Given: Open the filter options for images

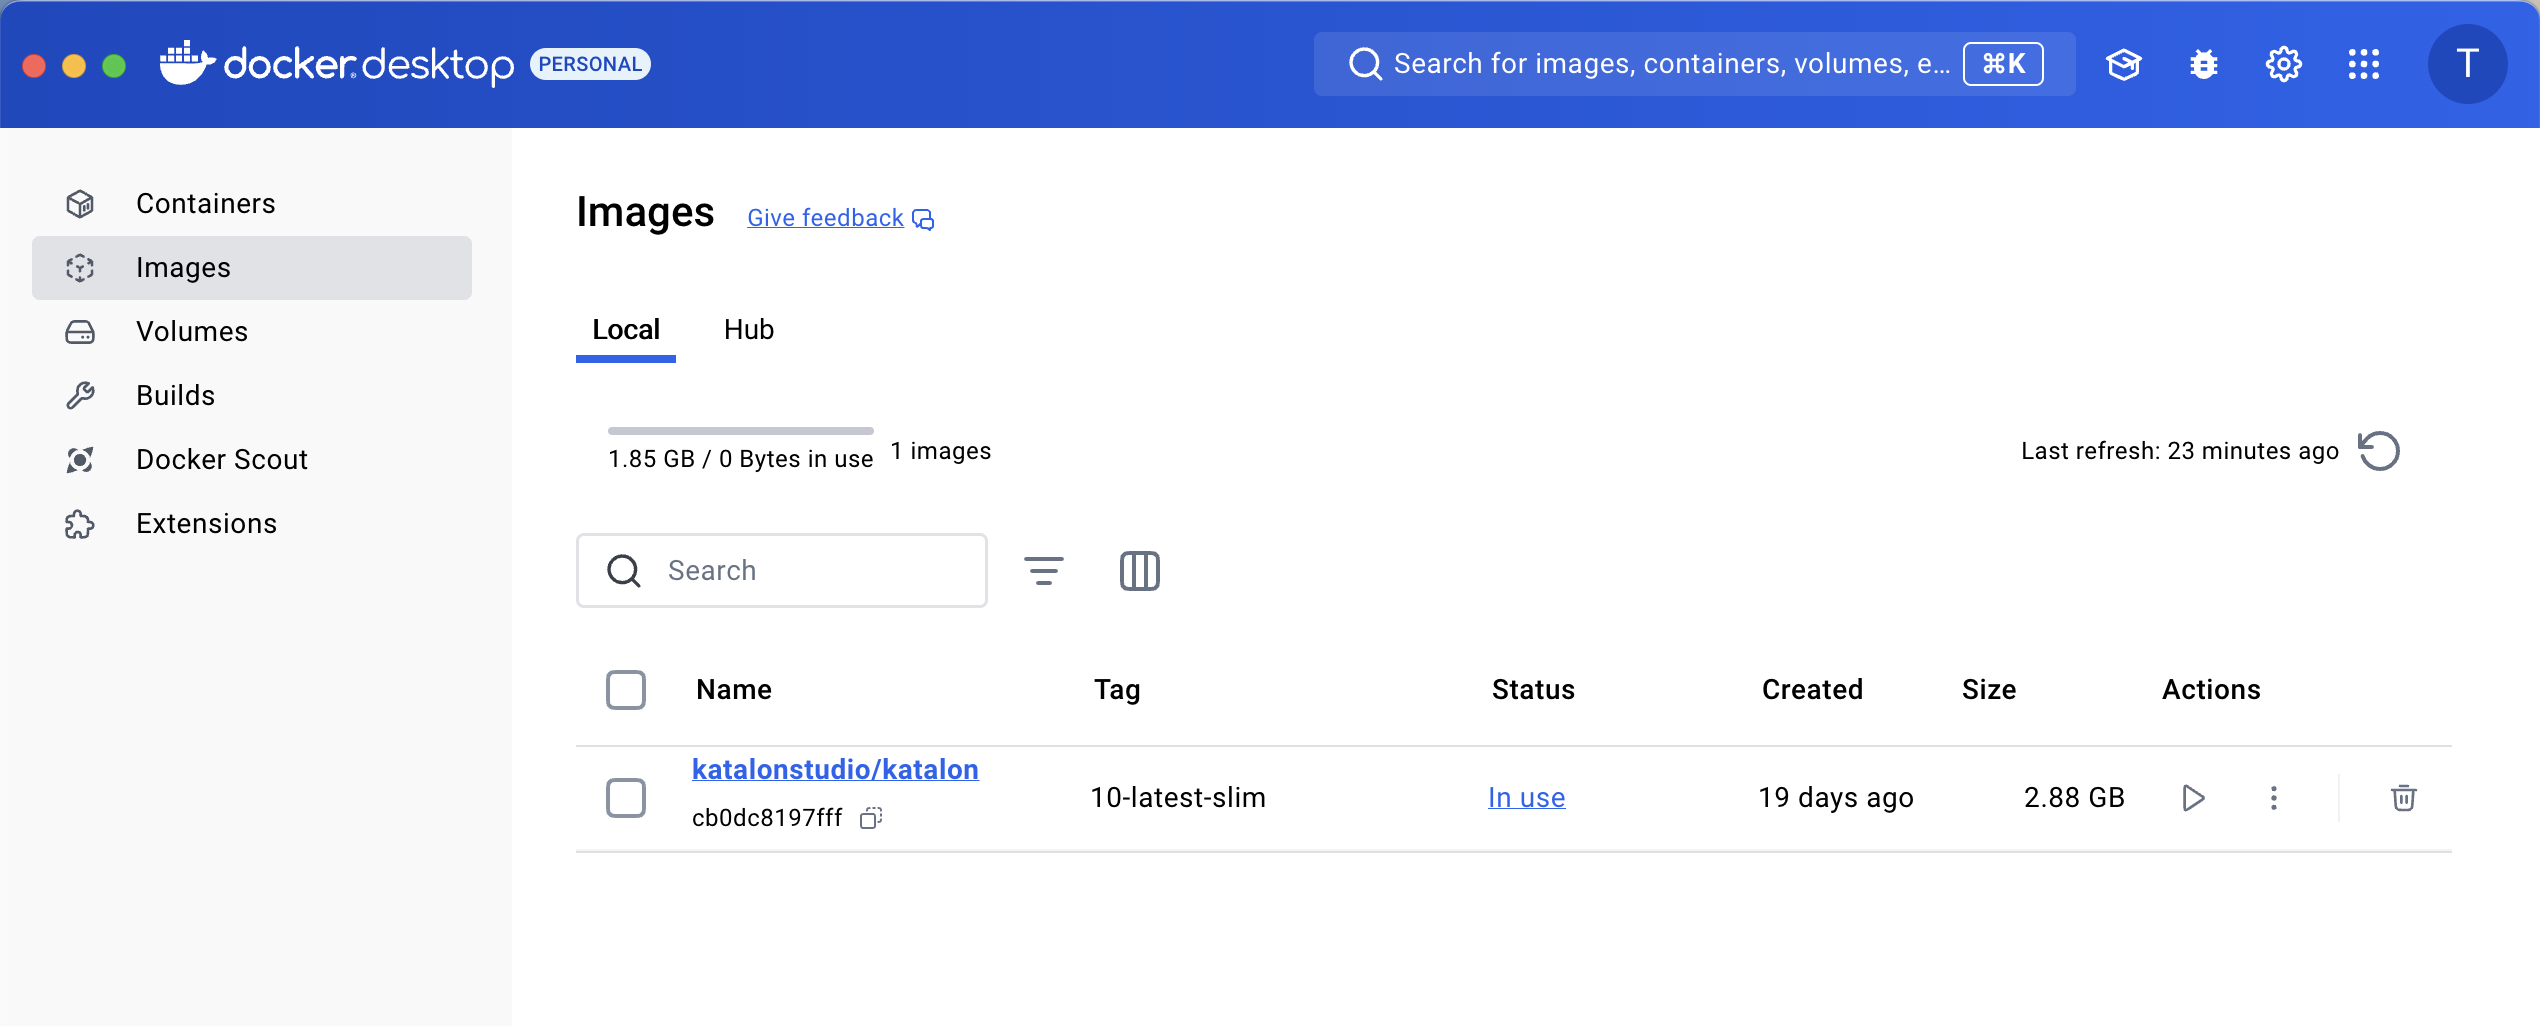Looking at the screenshot, I should click(1043, 571).
